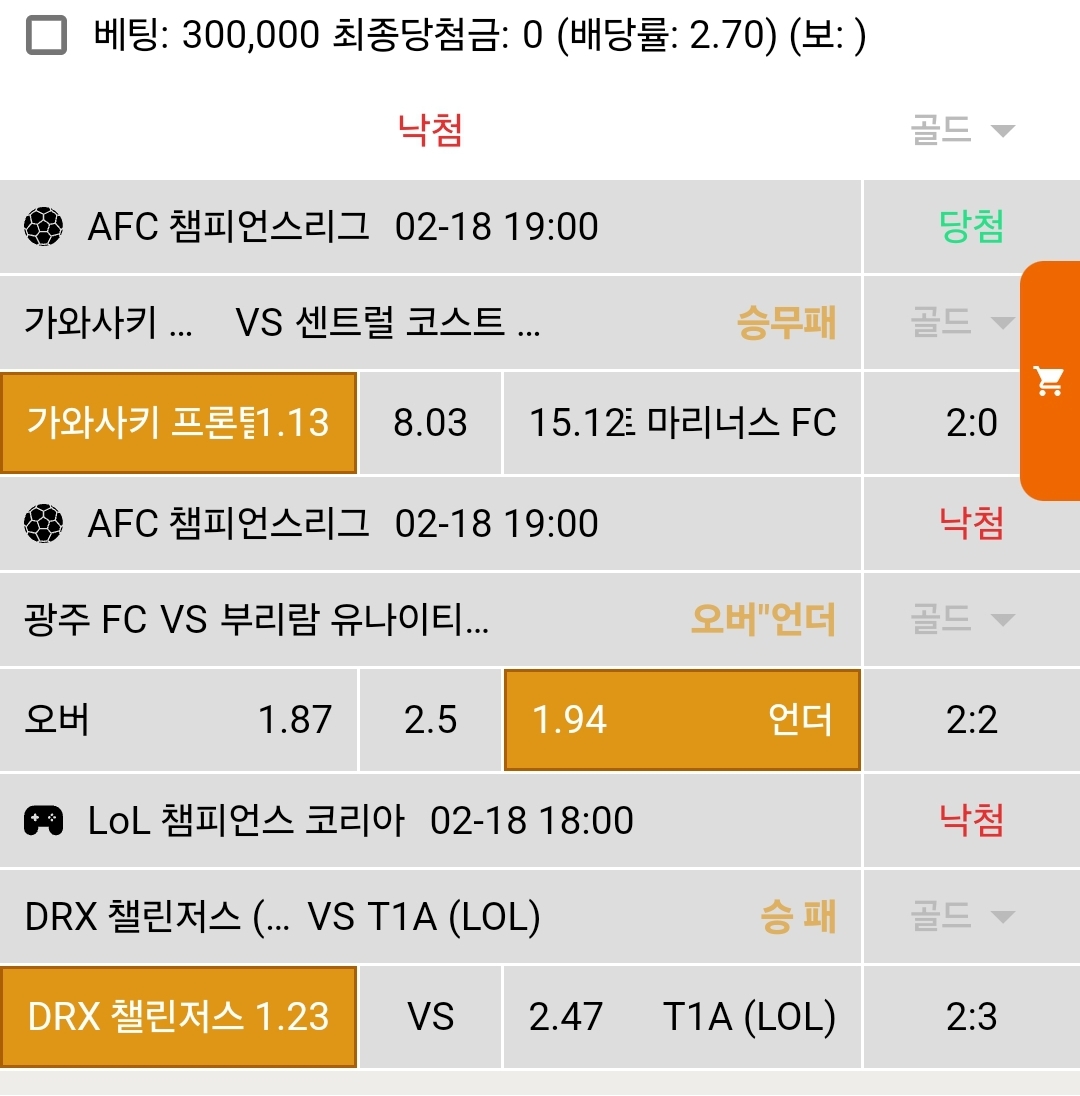
Task: Click soccer ball icon beside 광주 FC match league
Action: (43, 523)
